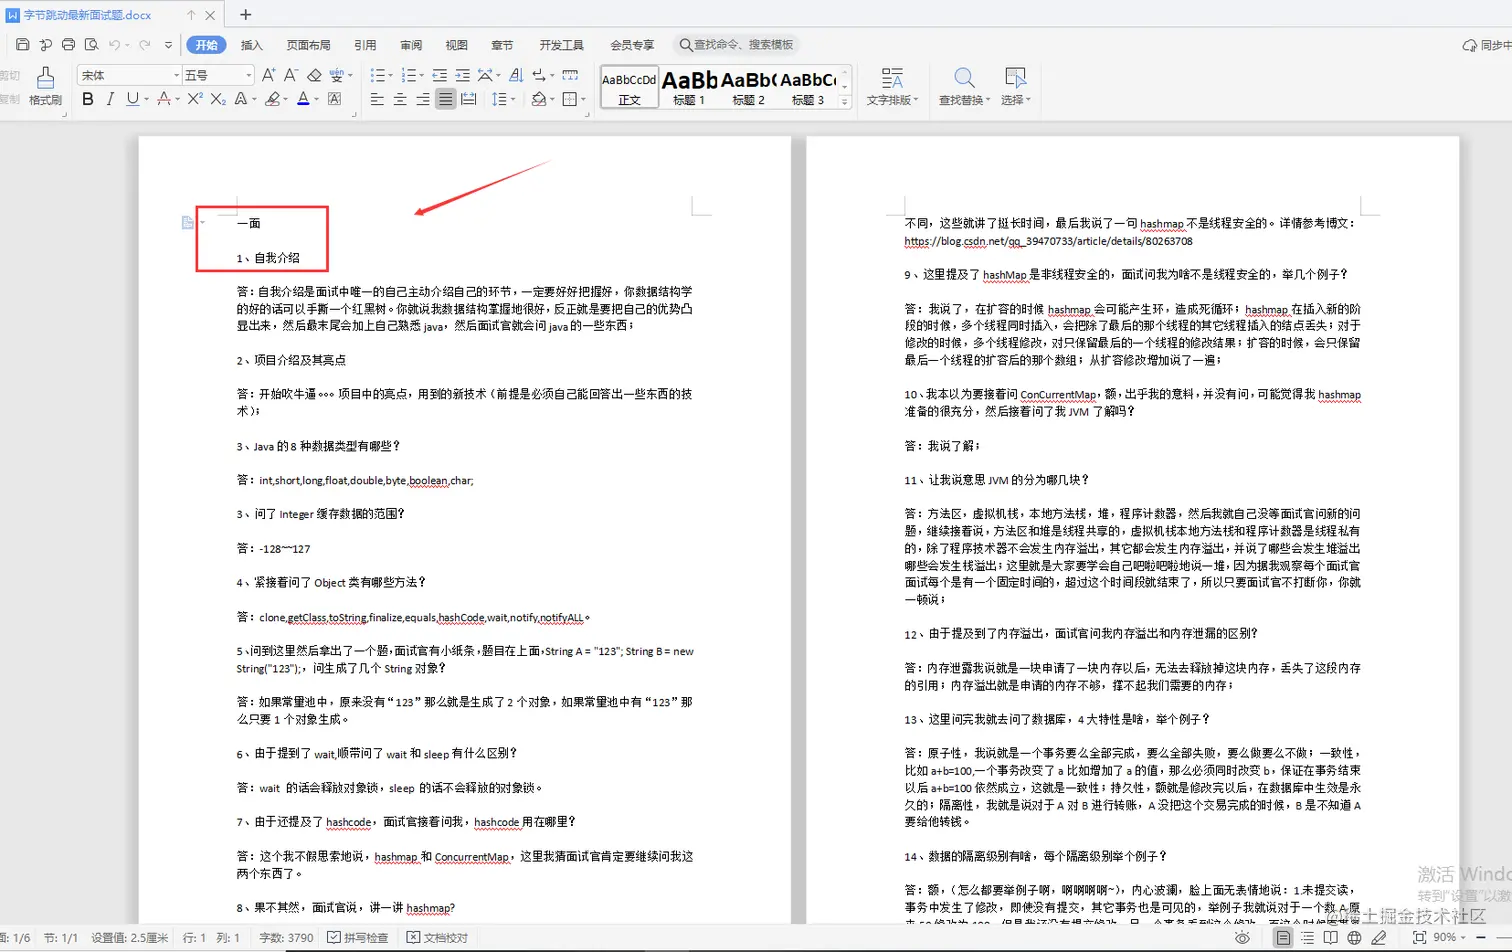Select the Format Painter (格式刷) tool
The image size is (1512, 952).
pyautogui.click(x=45, y=86)
